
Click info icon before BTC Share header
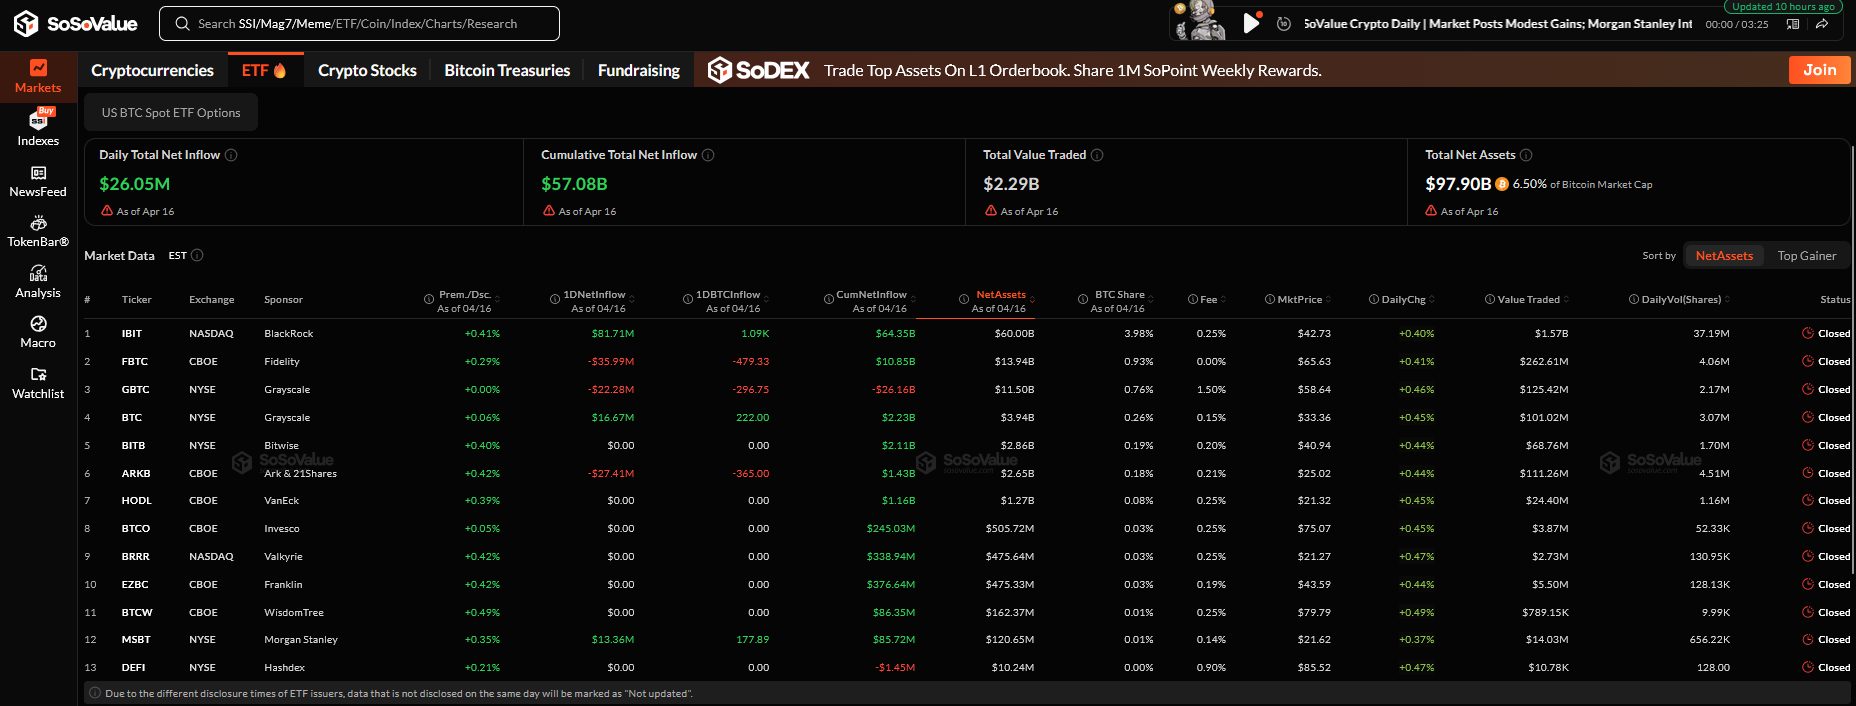[x=1083, y=299]
